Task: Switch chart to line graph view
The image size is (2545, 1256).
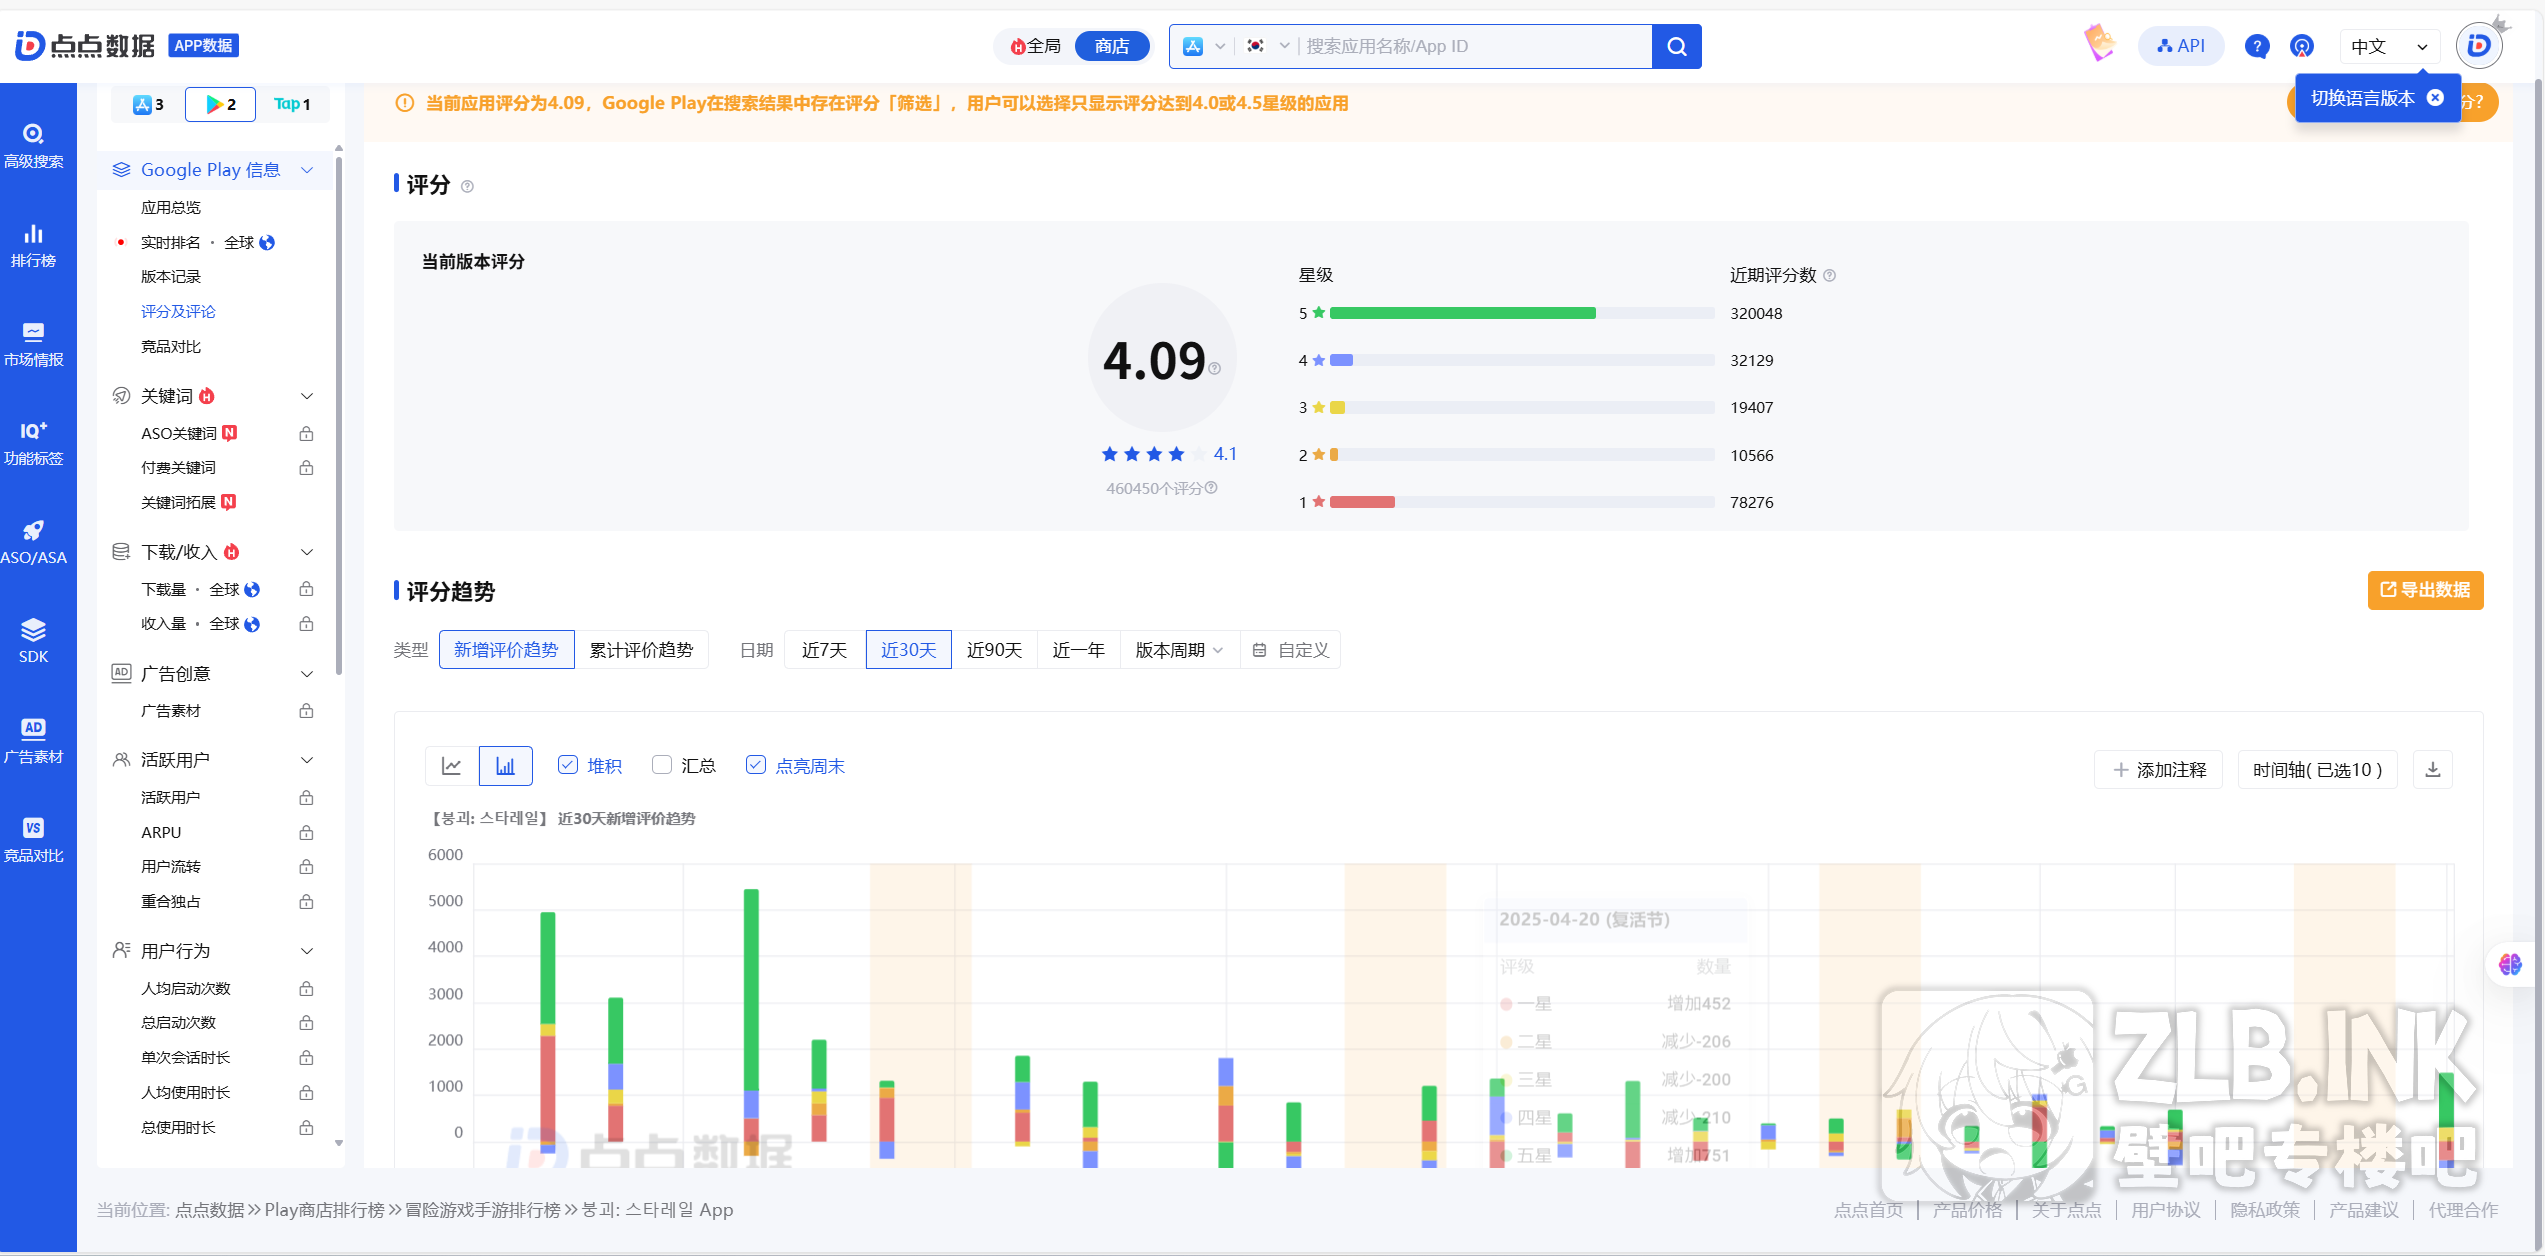Action: point(452,766)
